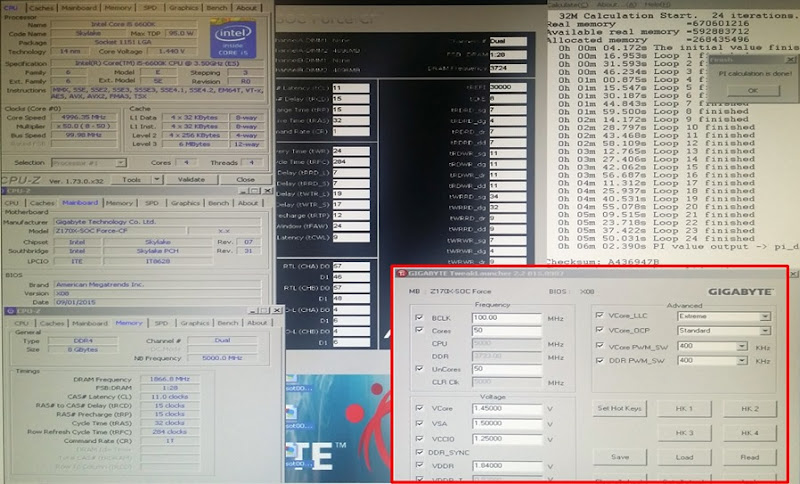Click the Cores ratio field in TweakLauncher

click(507, 330)
